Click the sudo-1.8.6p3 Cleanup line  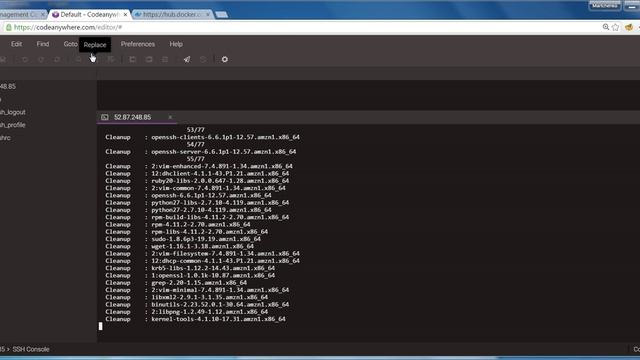[183, 239]
